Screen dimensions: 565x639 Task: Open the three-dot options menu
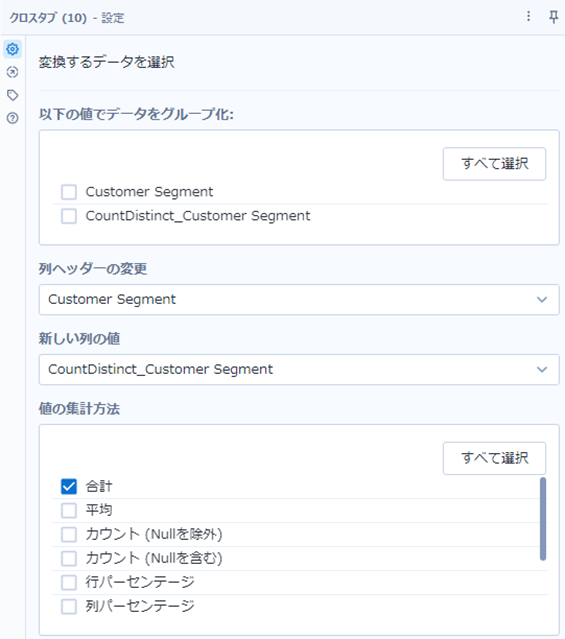coord(528,16)
